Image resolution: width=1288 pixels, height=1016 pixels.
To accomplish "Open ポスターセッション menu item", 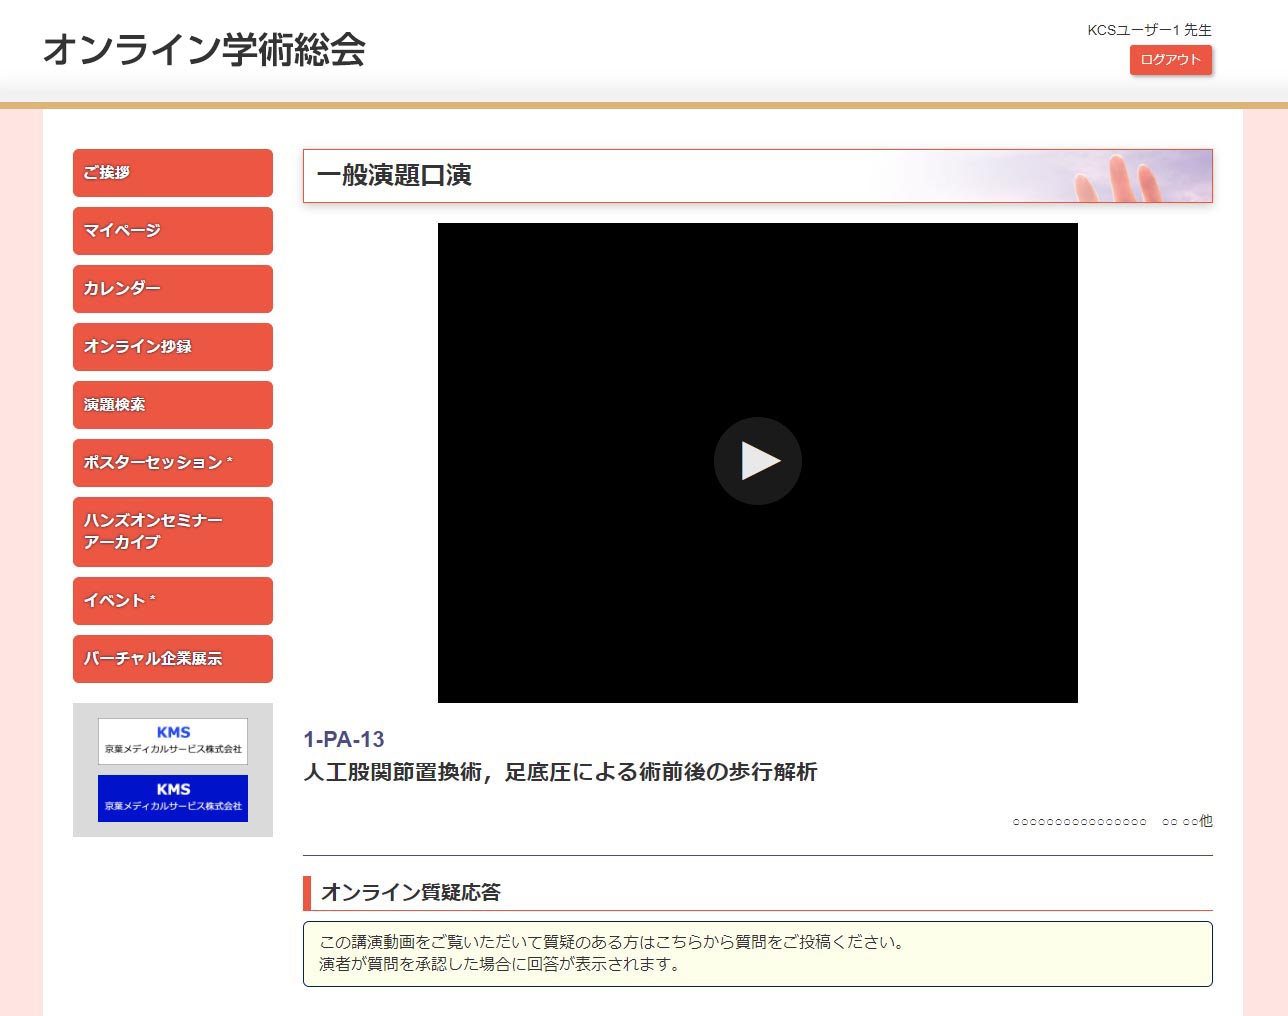I will coord(173,463).
